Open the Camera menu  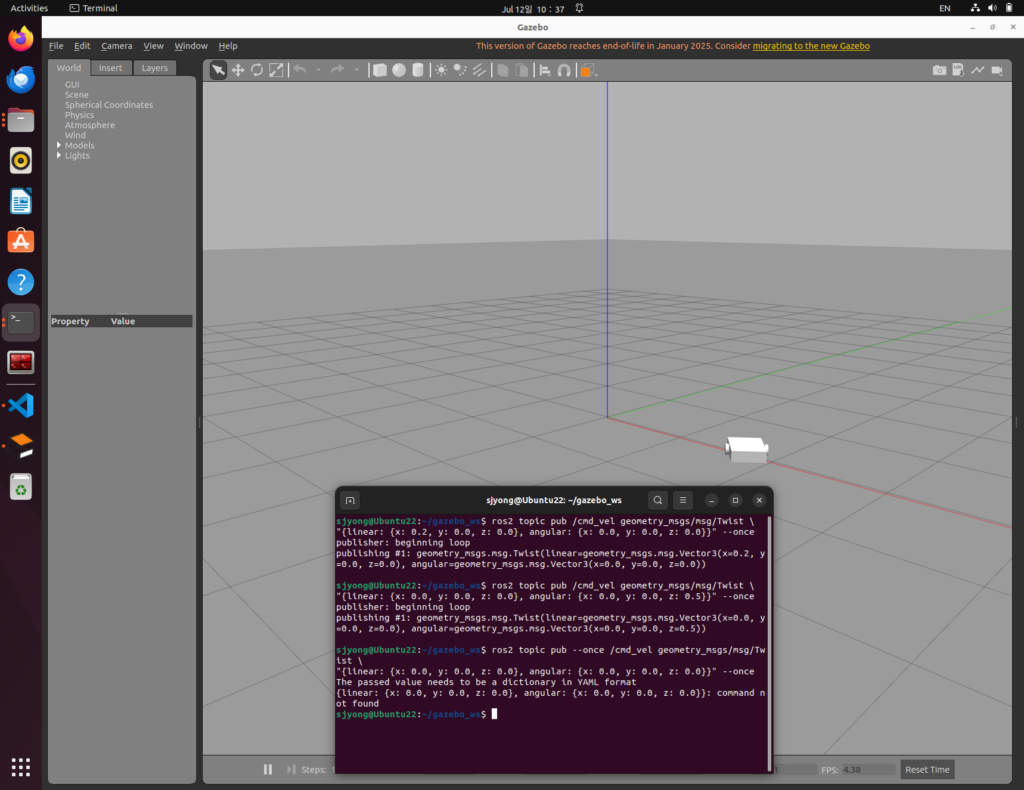tap(117, 46)
